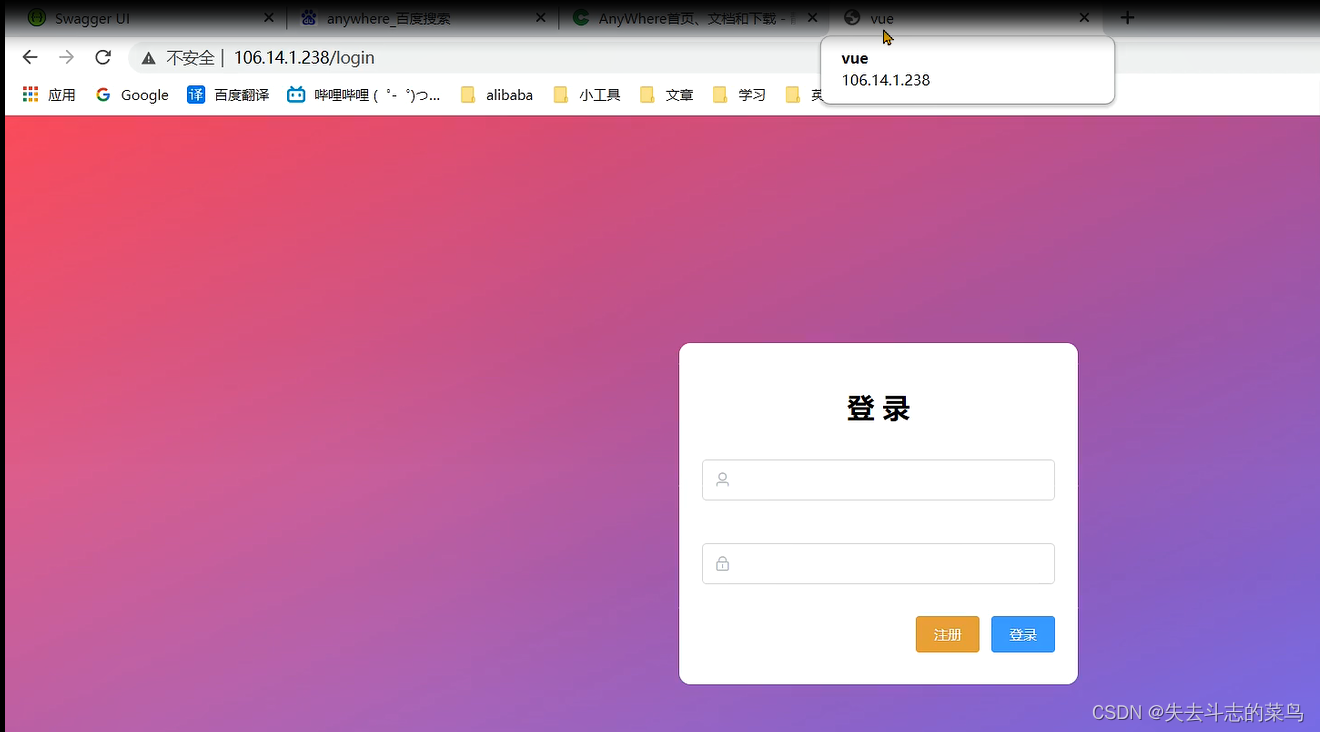This screenshot has width=1320, height=732.
Task: Focus the username input field
Action: (878, 480)
